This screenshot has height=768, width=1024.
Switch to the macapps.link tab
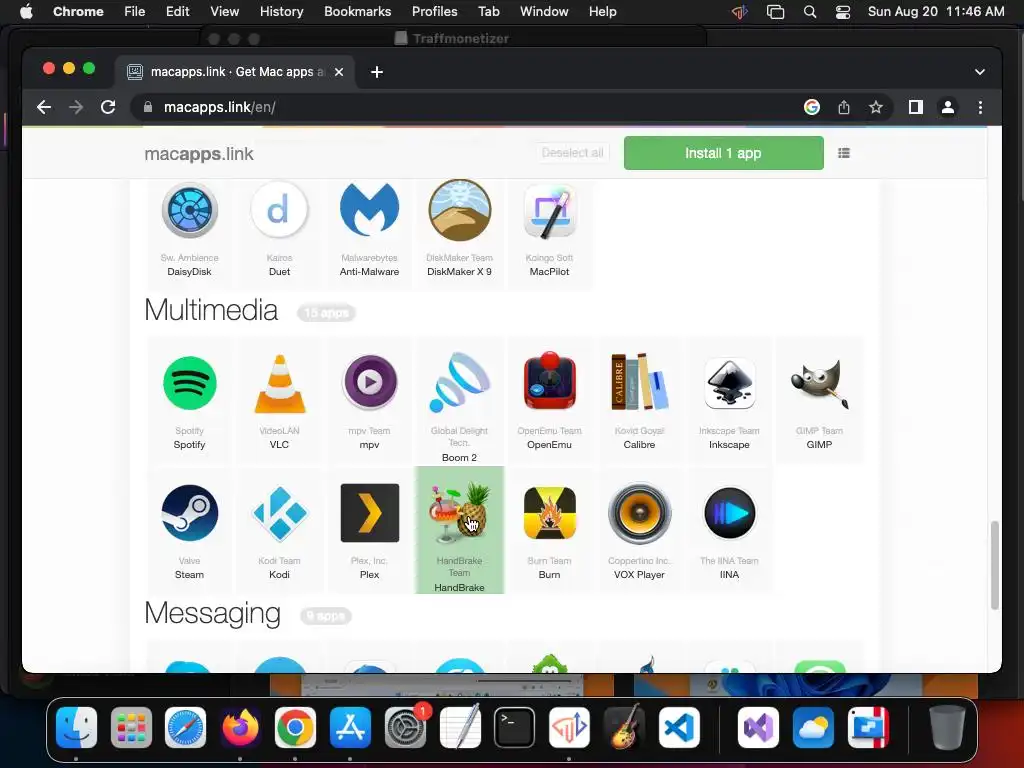click(235, 72)
